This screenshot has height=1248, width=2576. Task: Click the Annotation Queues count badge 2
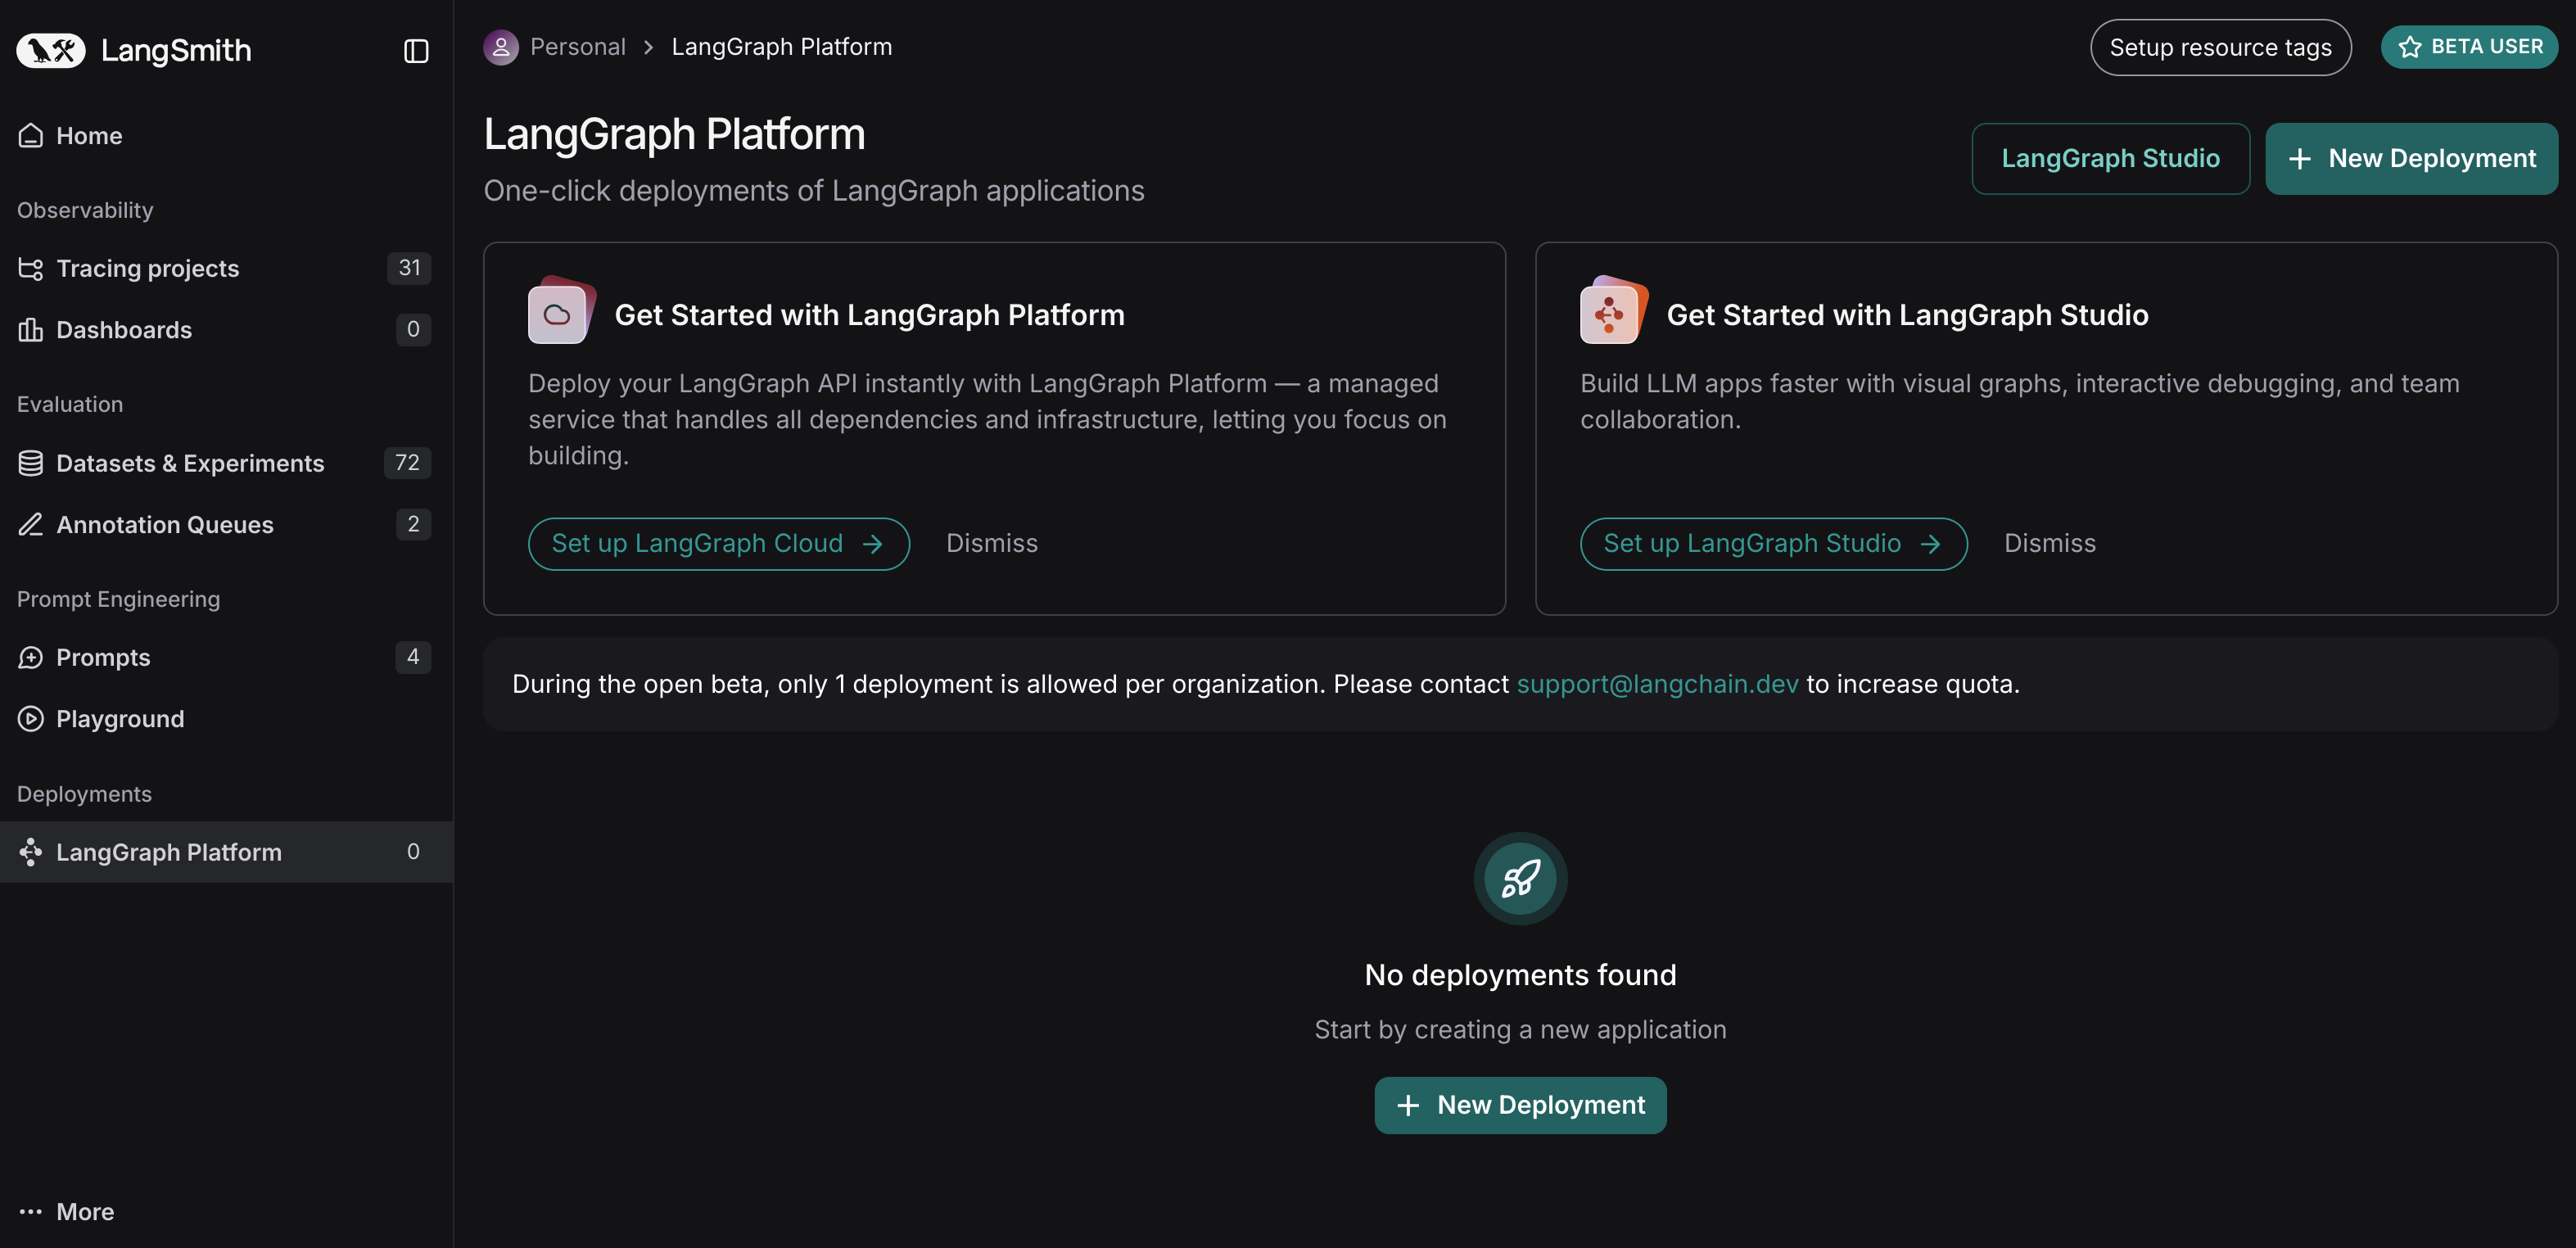click(413, 524)
